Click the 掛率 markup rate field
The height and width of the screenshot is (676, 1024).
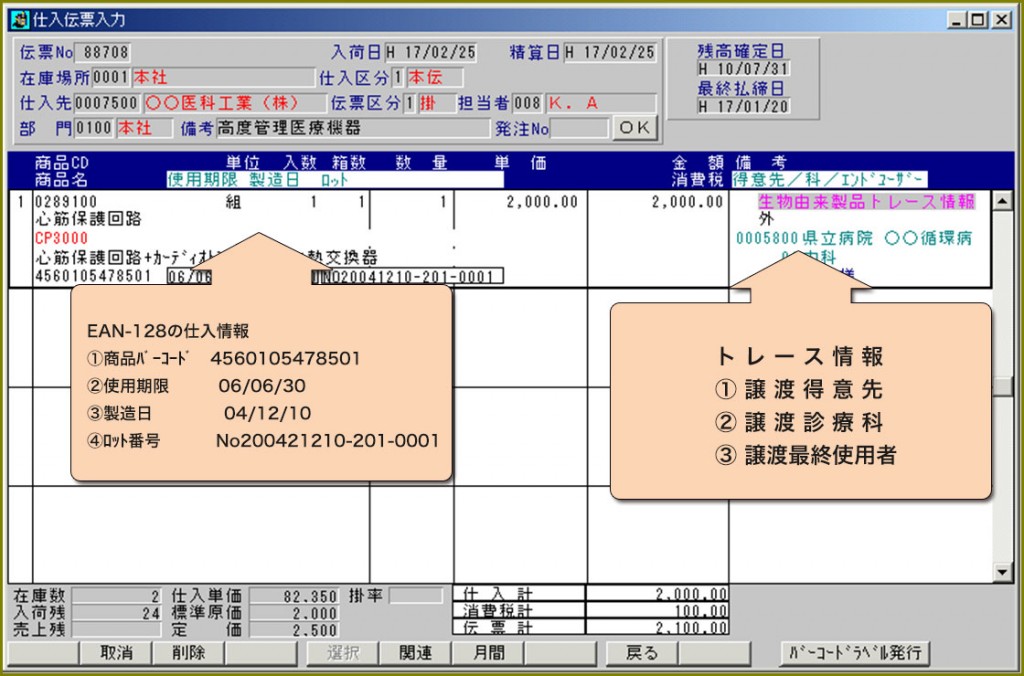[415, 596]
